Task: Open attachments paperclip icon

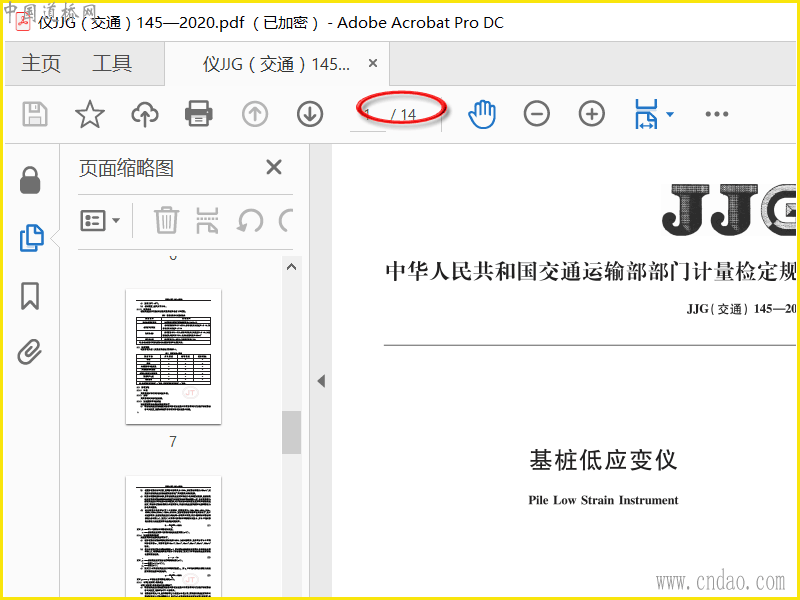Action: pos(30,352)
